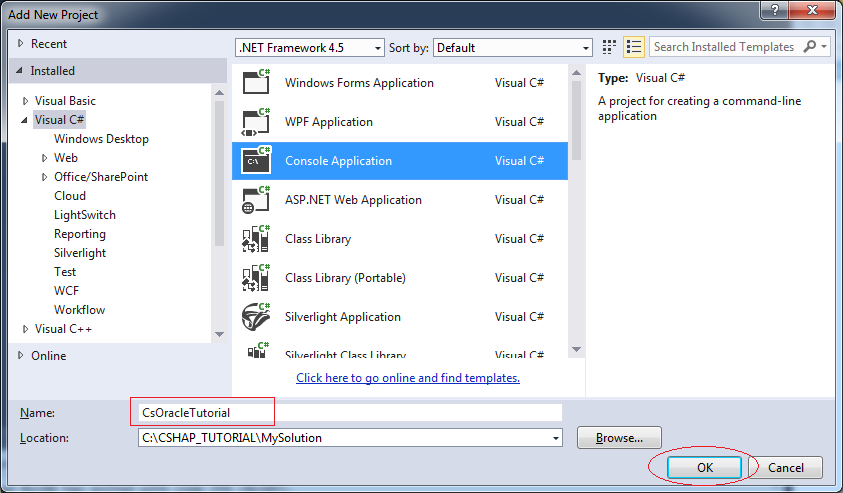This screenshot has height=493, width=843.
Task: Click template list scrollbar up arrow
Action: (576, 73)
